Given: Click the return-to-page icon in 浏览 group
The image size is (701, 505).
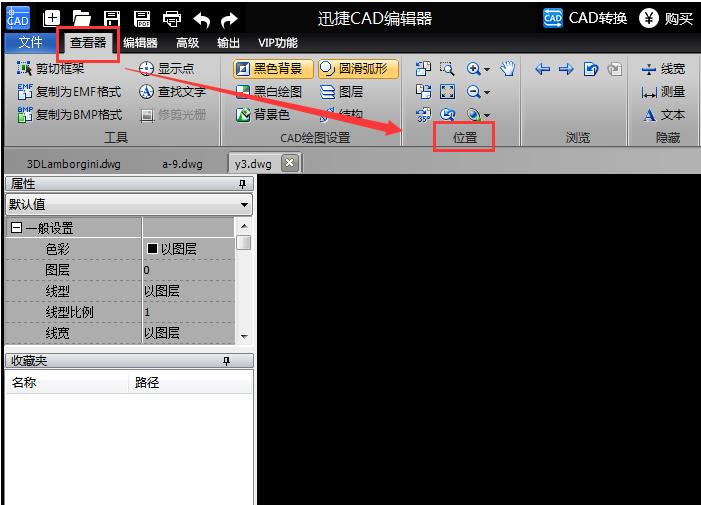Looking at the screenshot, I should point(591,69).
